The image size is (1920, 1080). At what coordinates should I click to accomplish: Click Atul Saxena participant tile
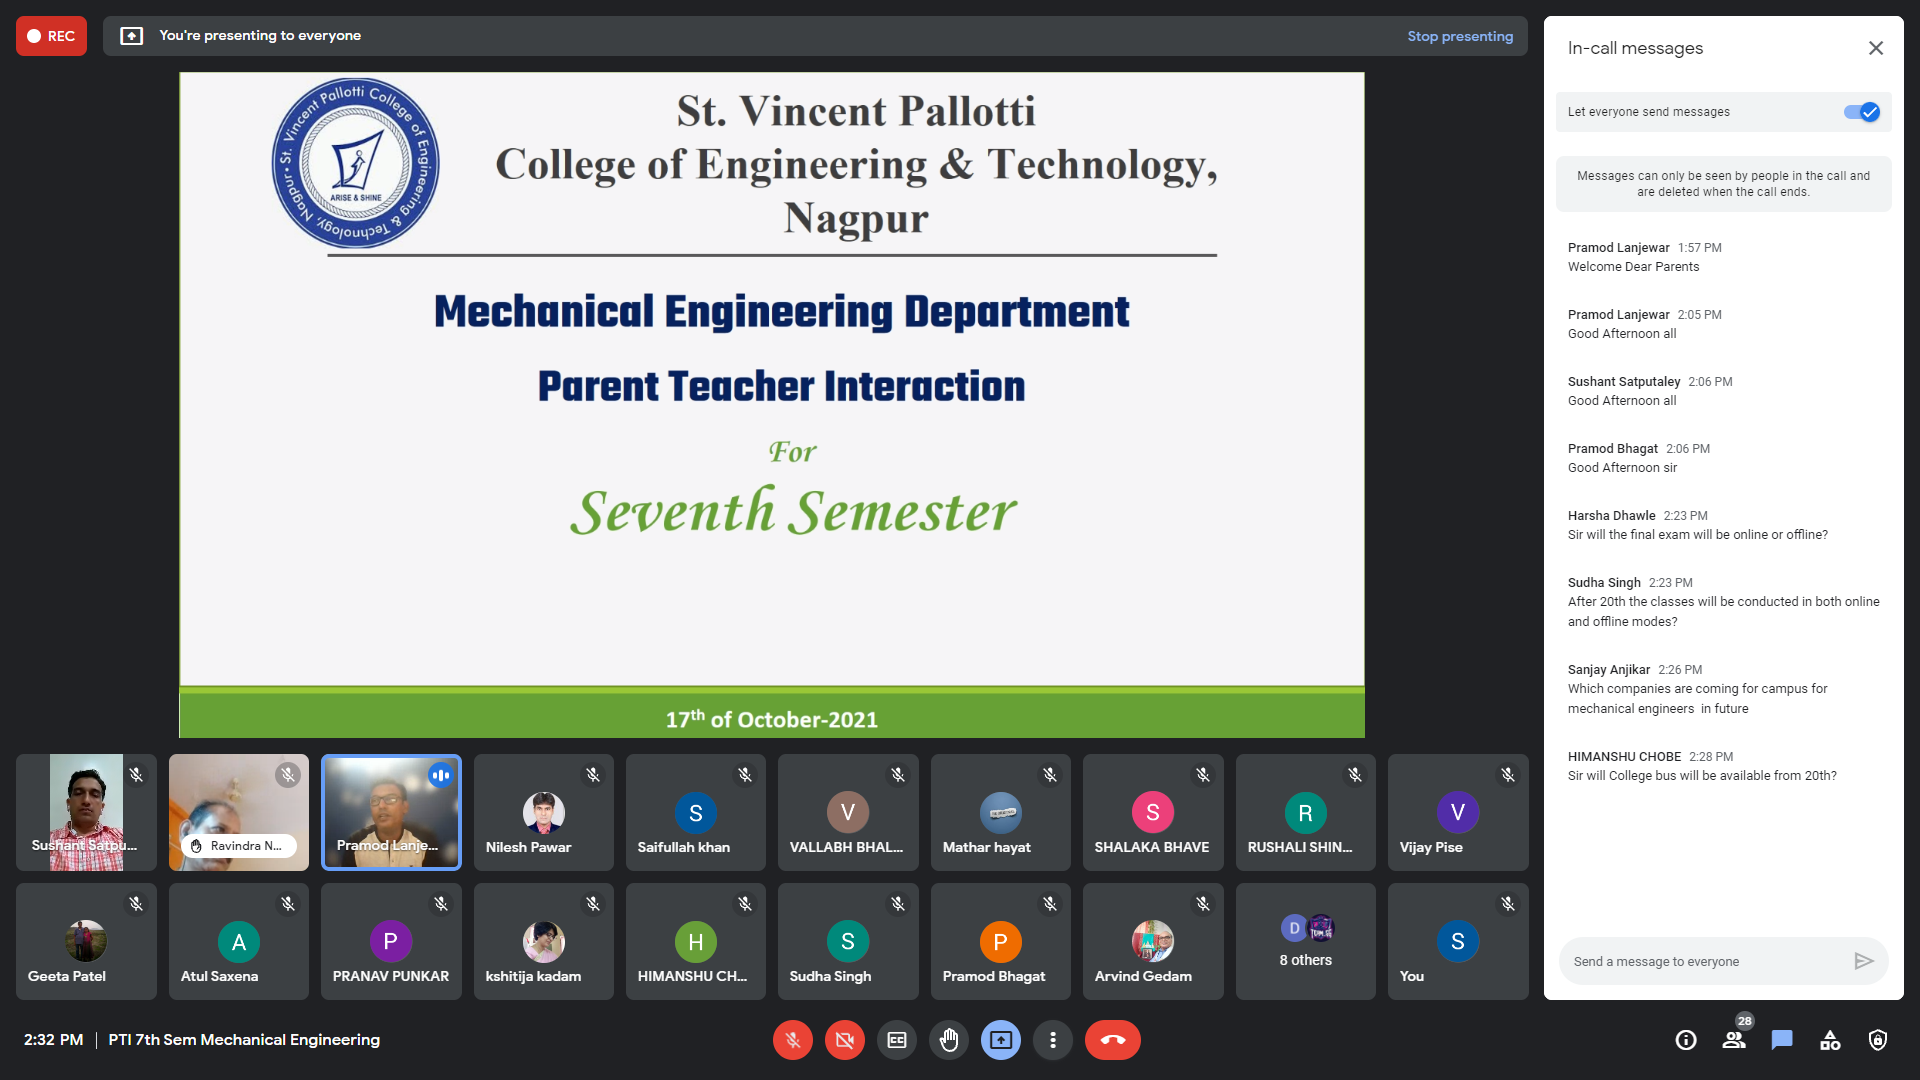239,941
